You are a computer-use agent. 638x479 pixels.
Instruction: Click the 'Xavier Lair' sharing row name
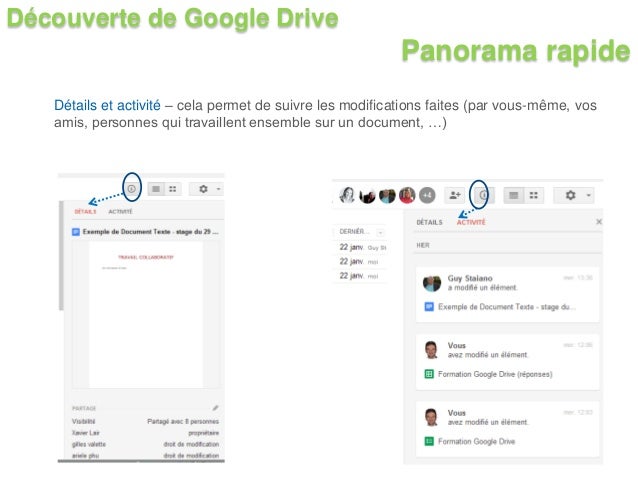pyautogui.click(x=86, y=433)
